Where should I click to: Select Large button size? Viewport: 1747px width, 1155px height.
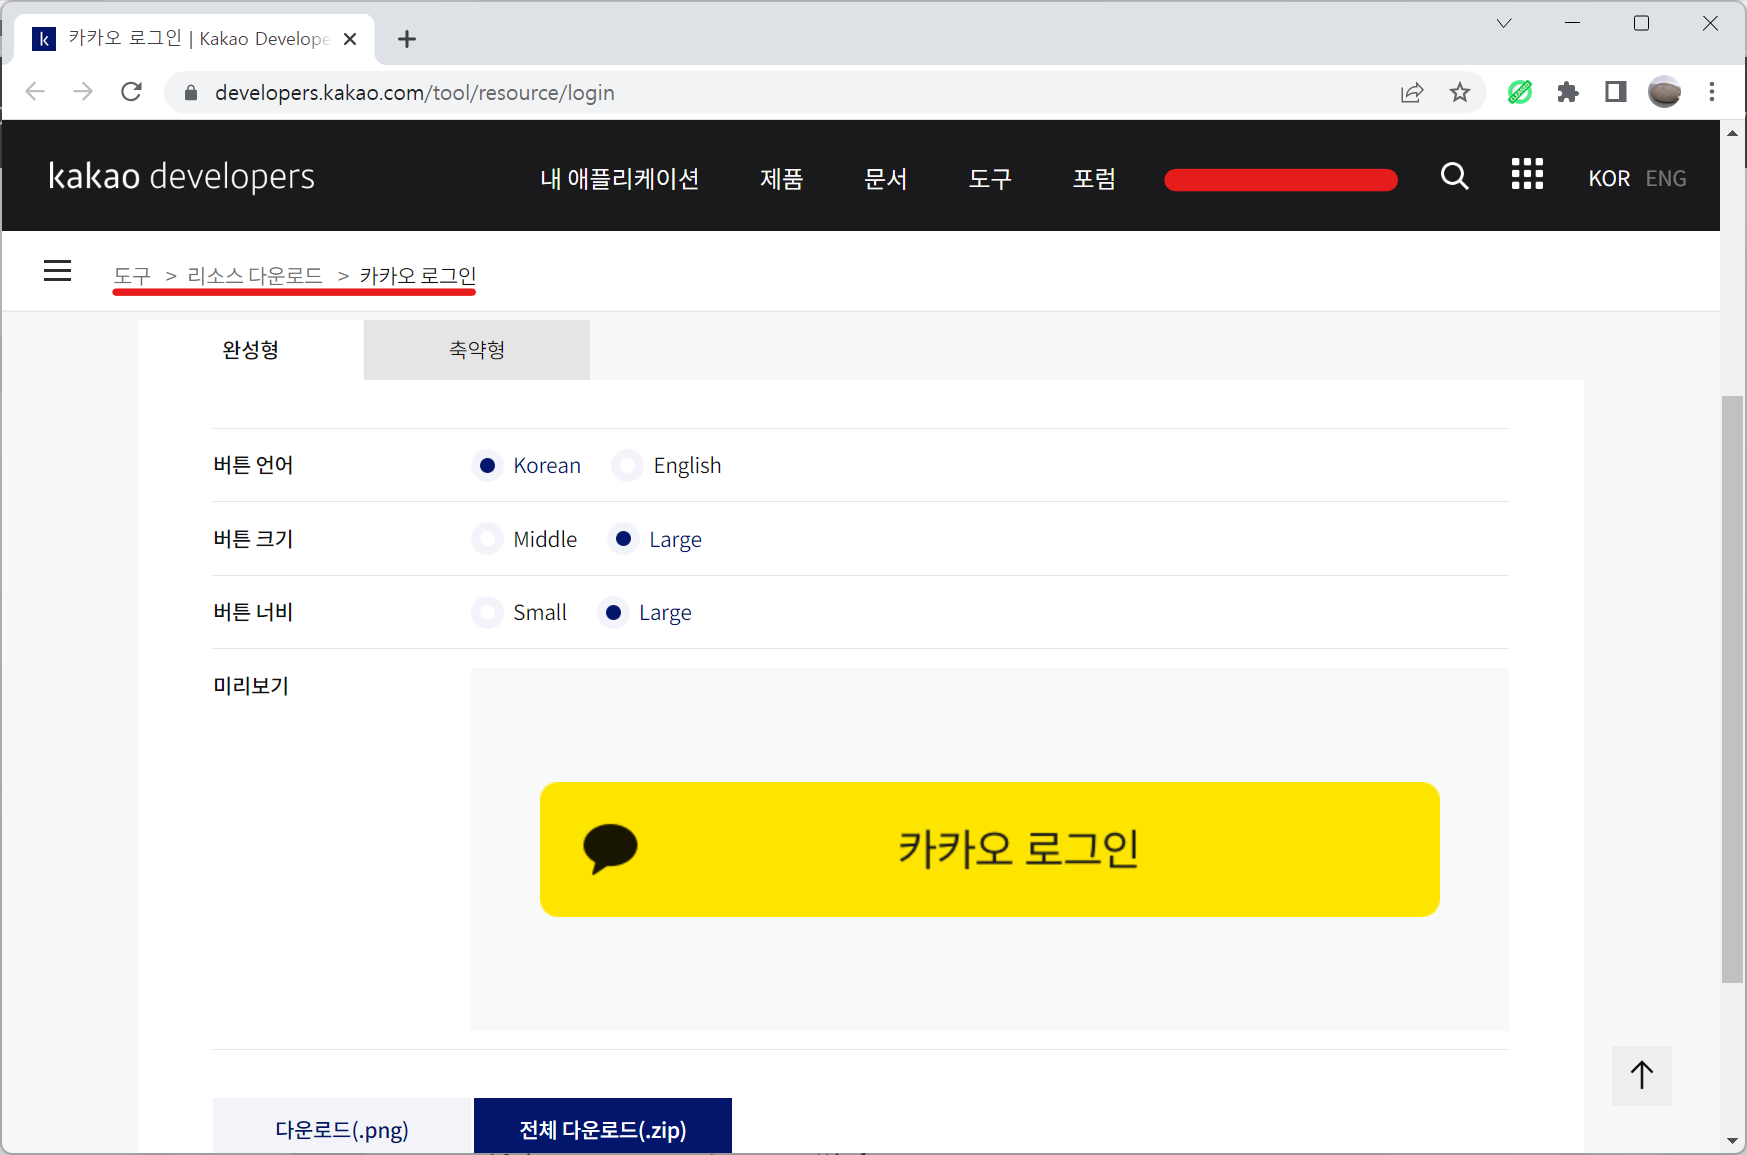[623, 539]
